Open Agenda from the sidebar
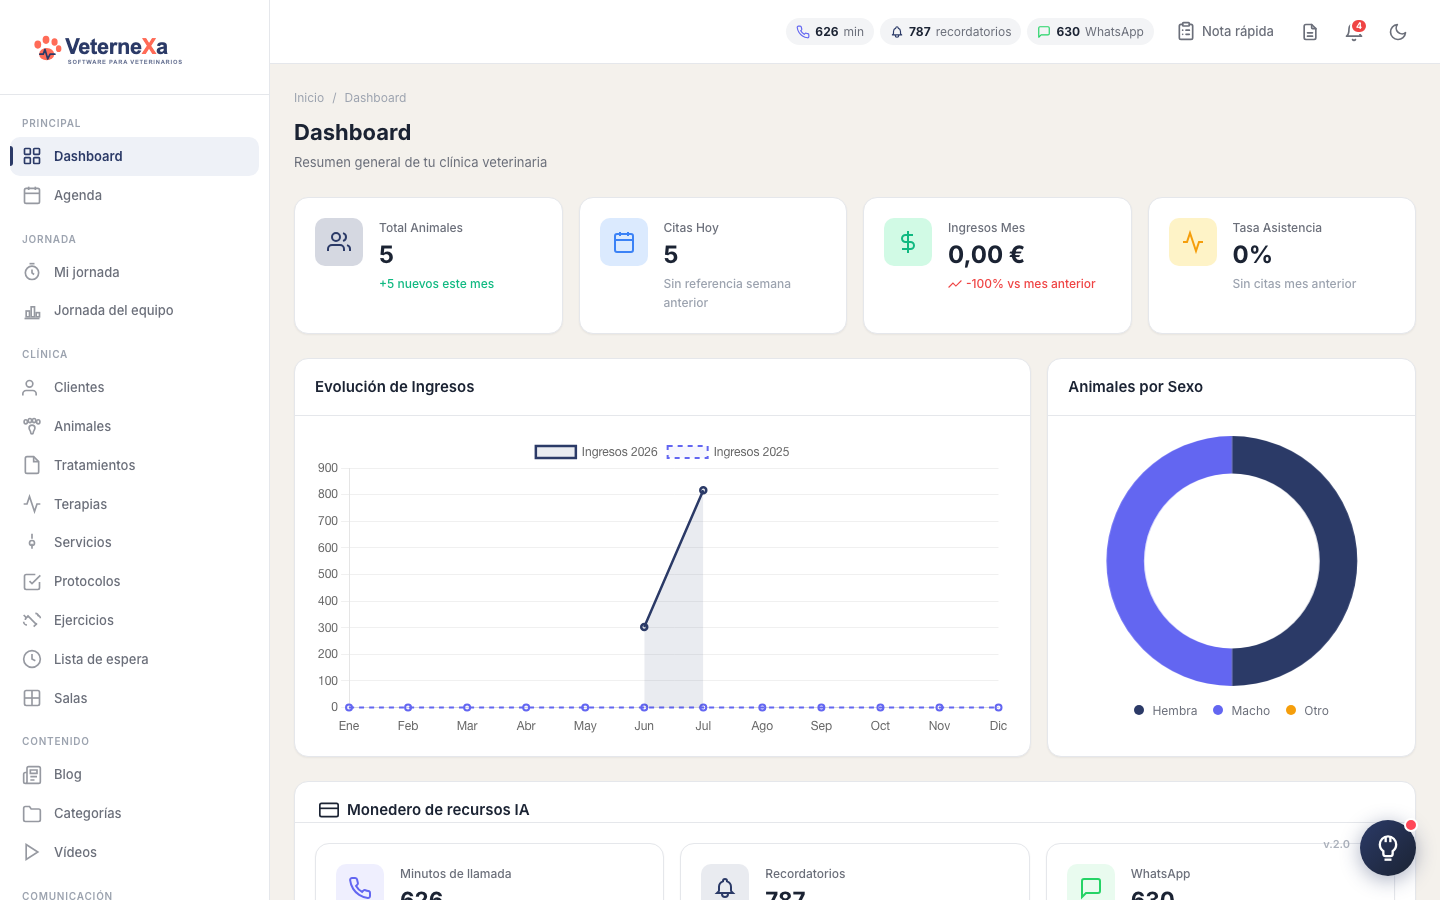This screenshot has height=900, width=1440. tap(134, 195)
